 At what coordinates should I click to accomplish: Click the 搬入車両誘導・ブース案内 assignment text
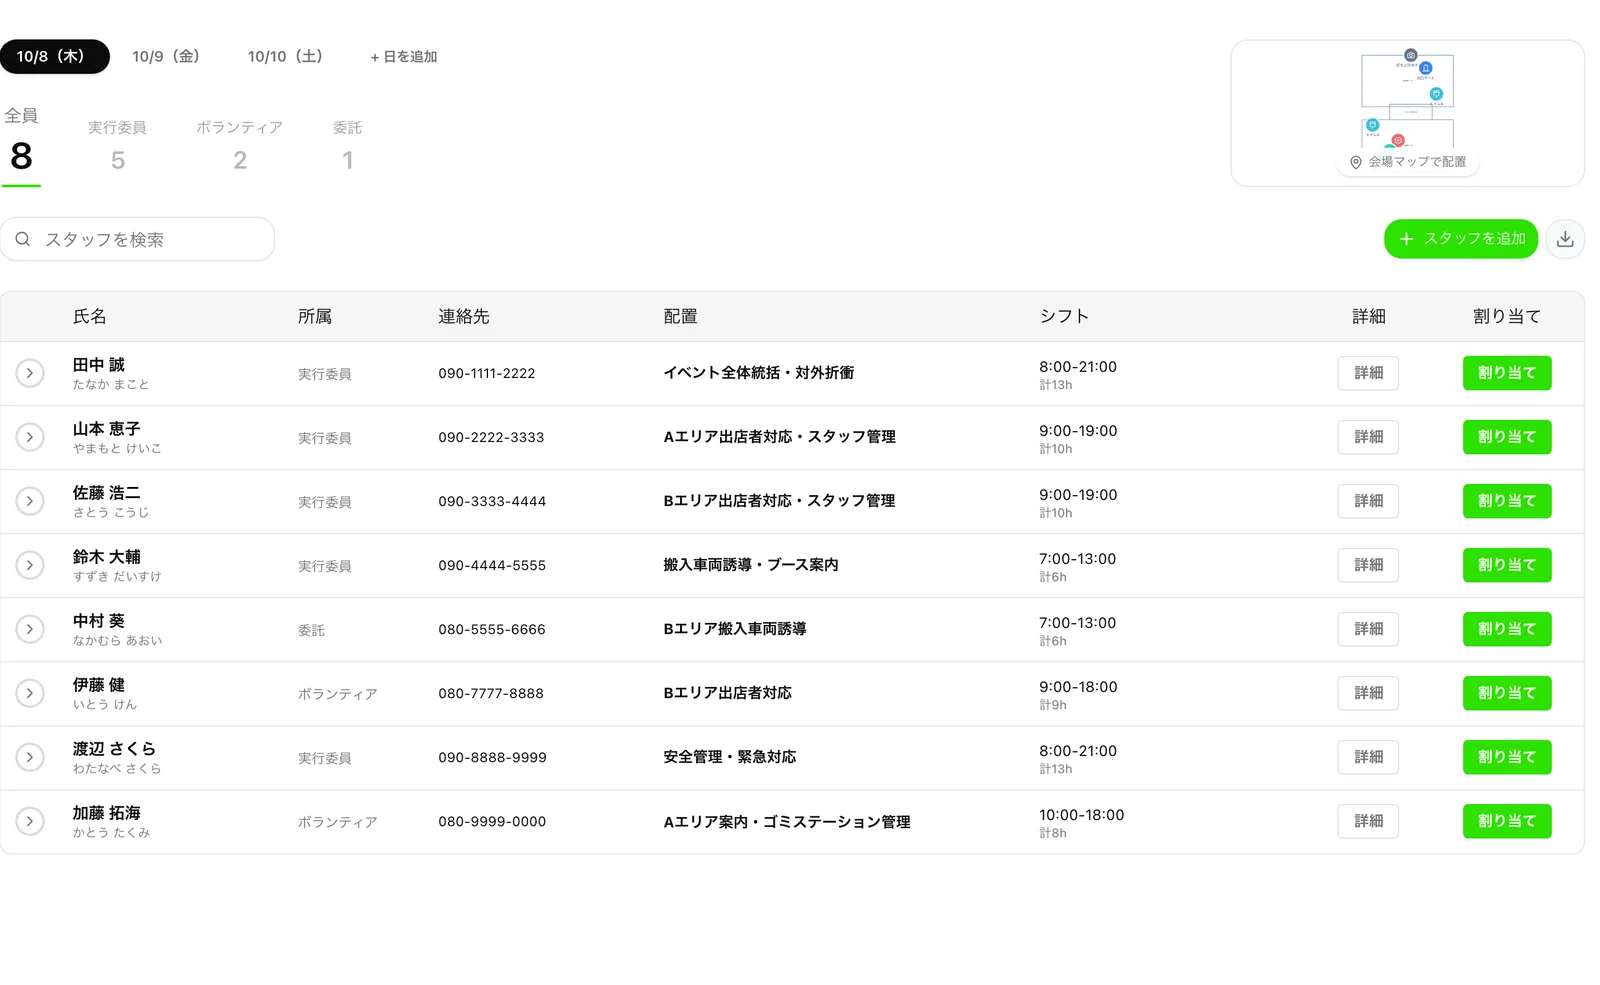click(751, 565)
